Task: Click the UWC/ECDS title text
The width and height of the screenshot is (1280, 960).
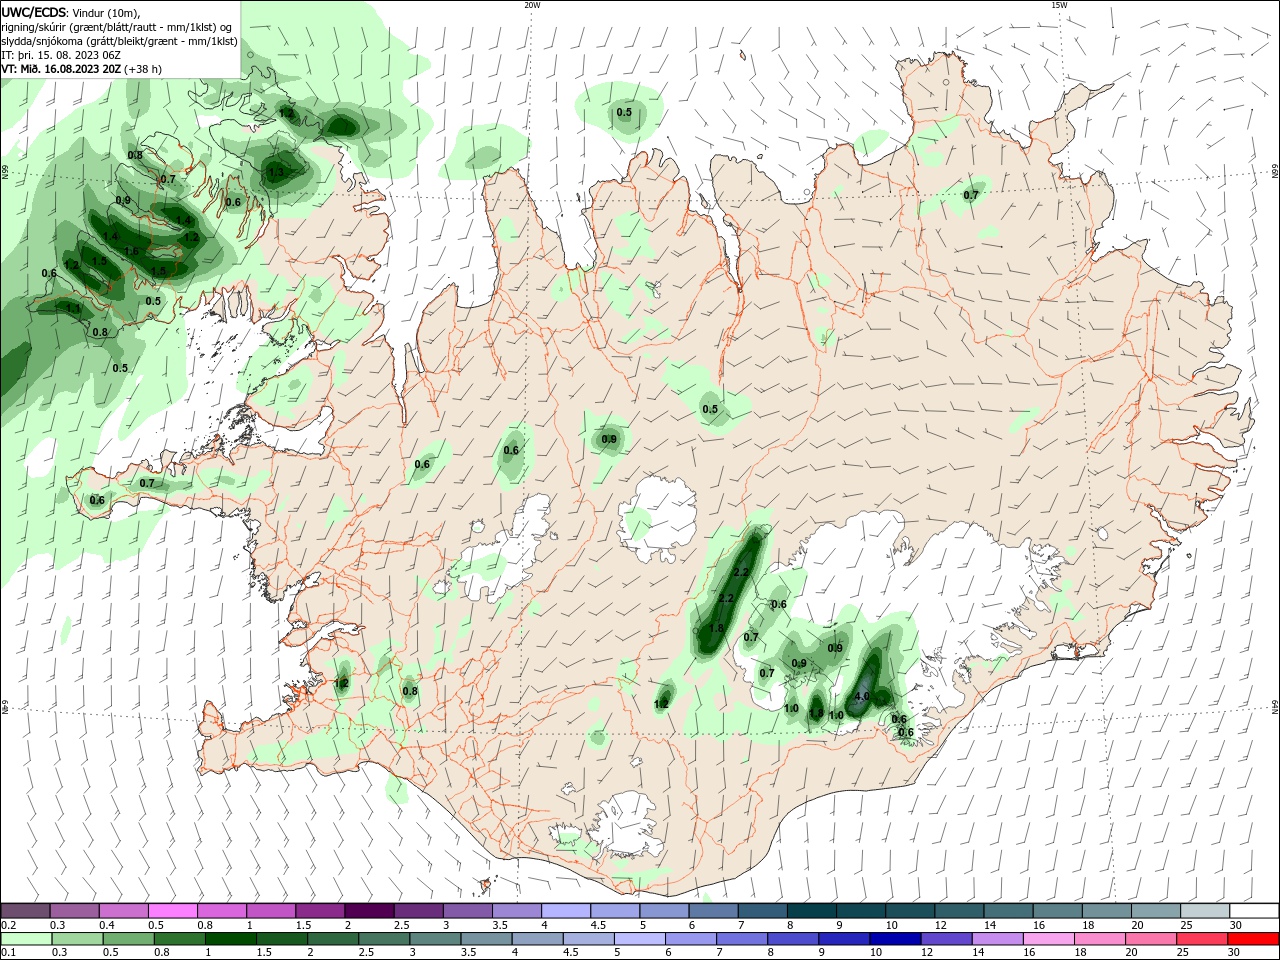Action: pos(34,11)
